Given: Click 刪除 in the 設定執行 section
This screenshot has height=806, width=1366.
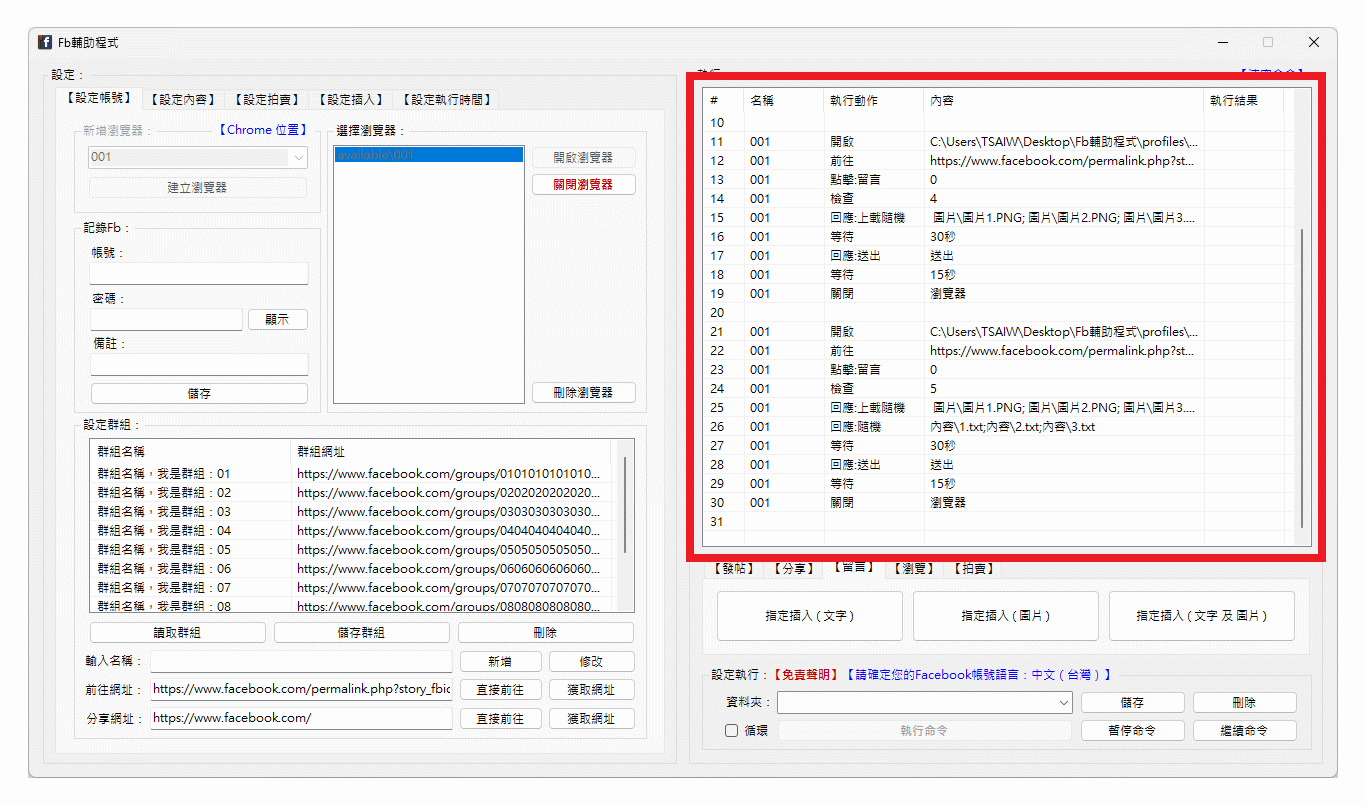Looking at the screenshot, I should coord(1244,703).
